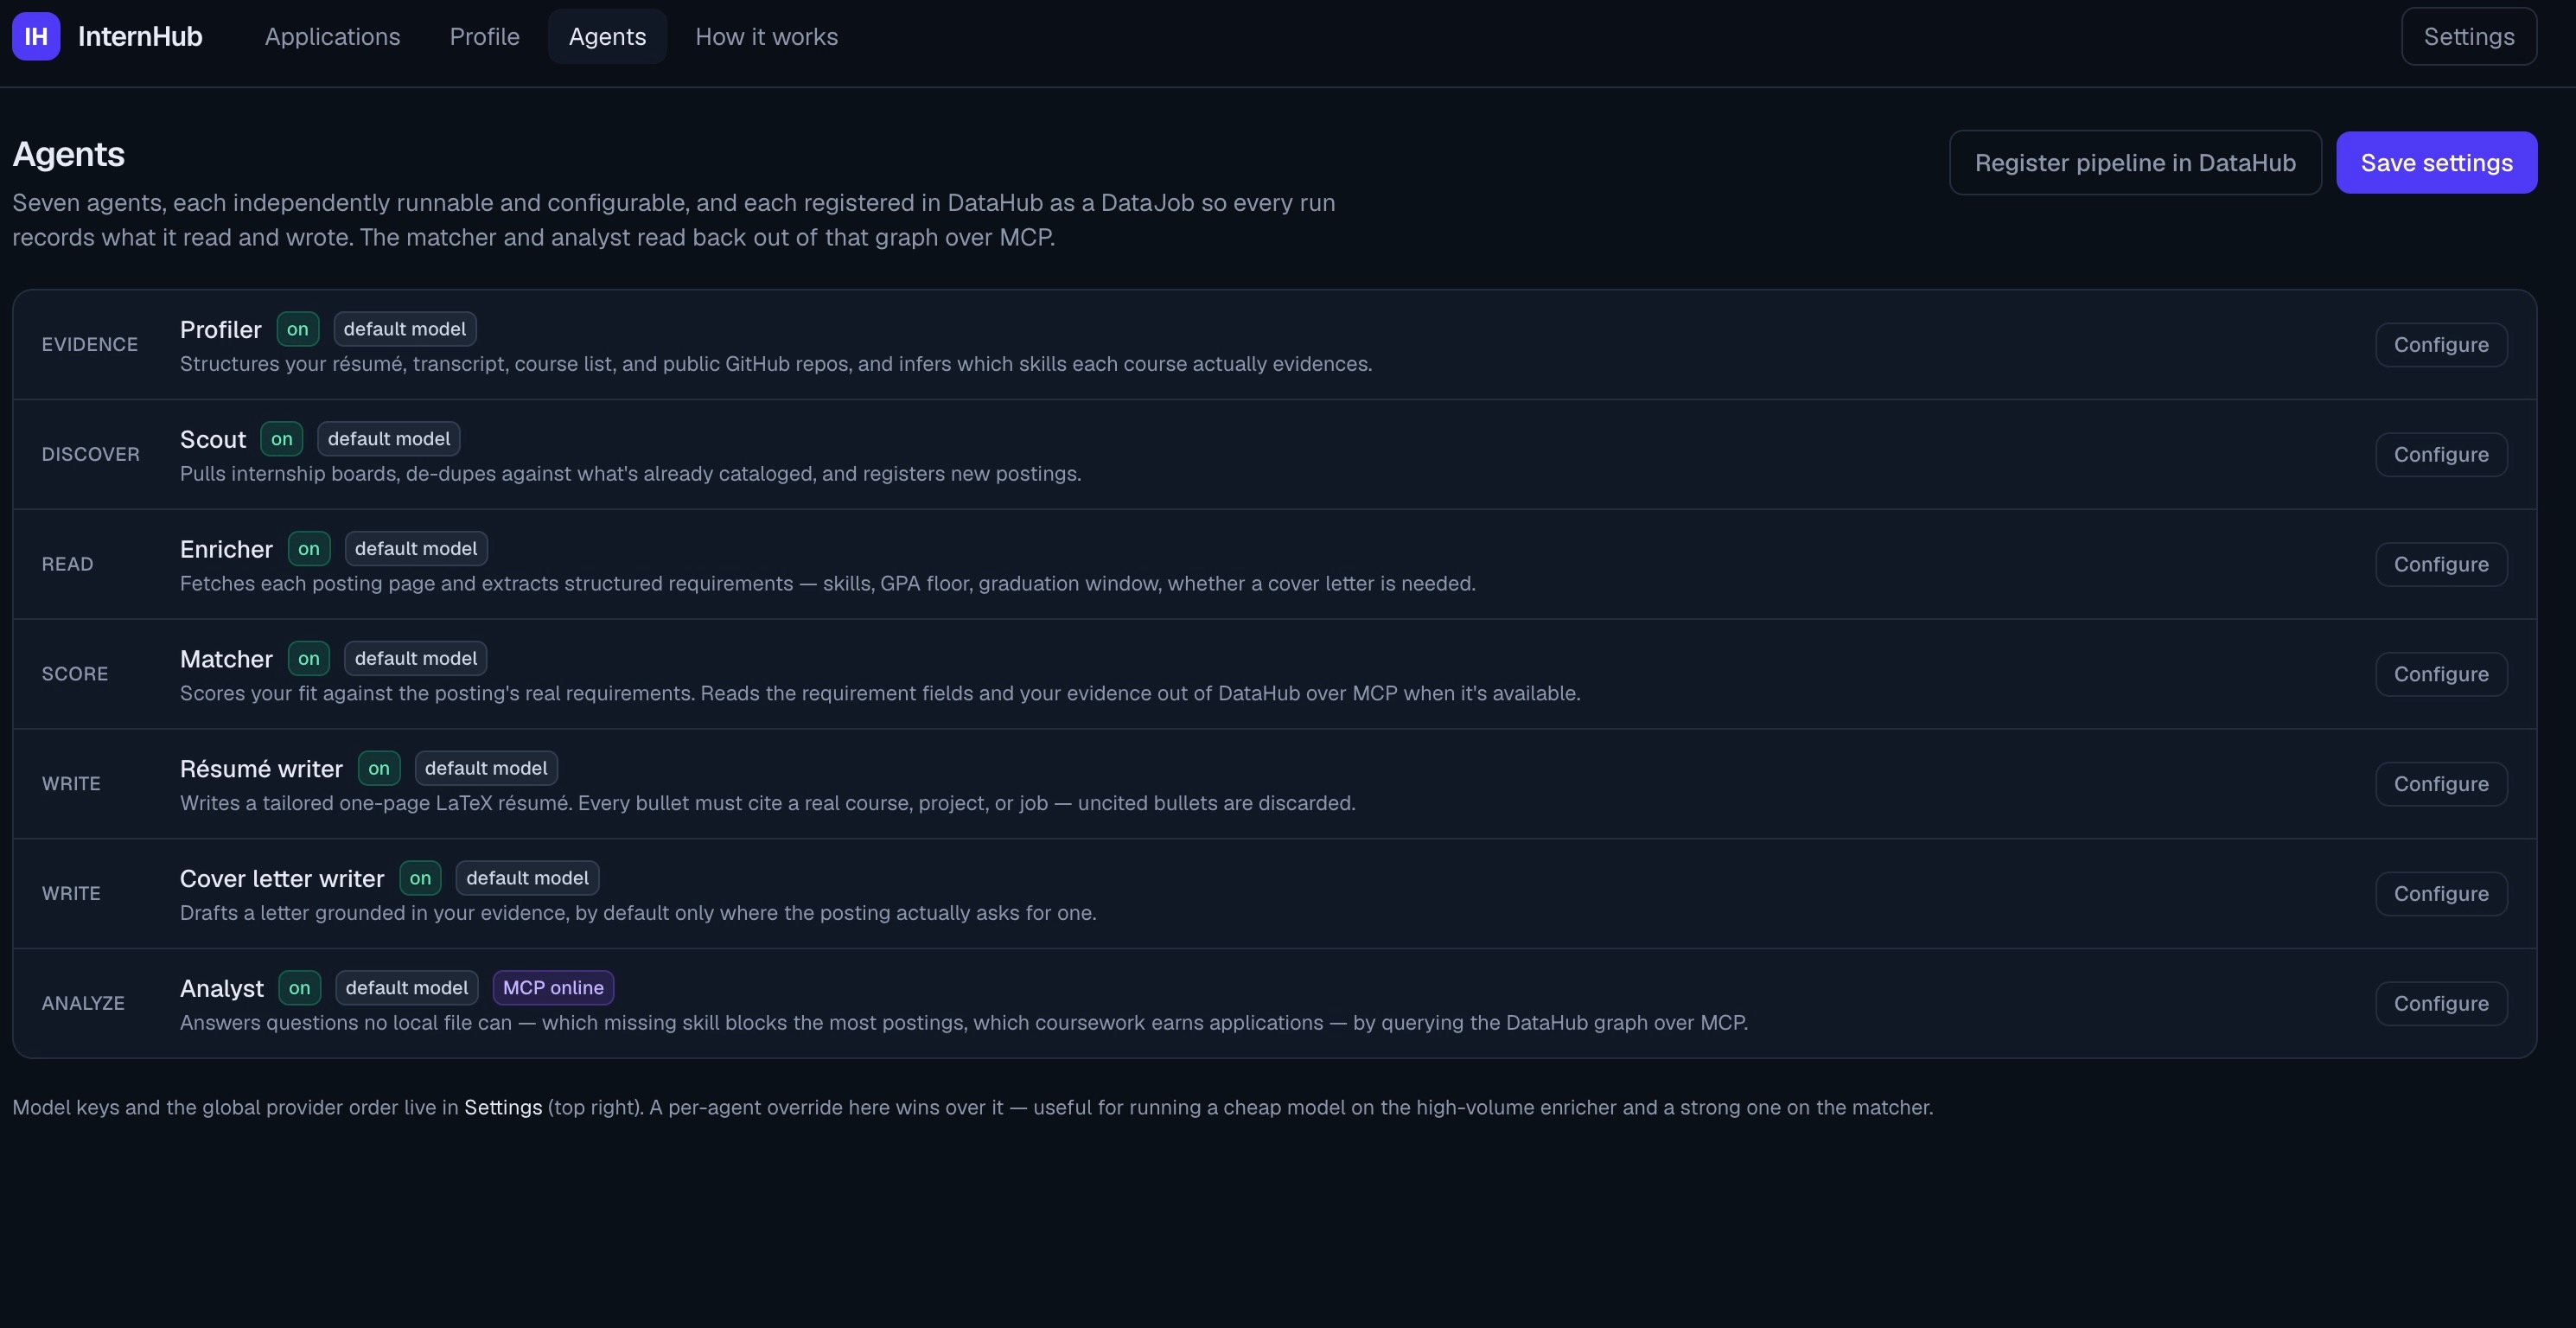Open Configure for Résumé writer

click(2441, 784)
